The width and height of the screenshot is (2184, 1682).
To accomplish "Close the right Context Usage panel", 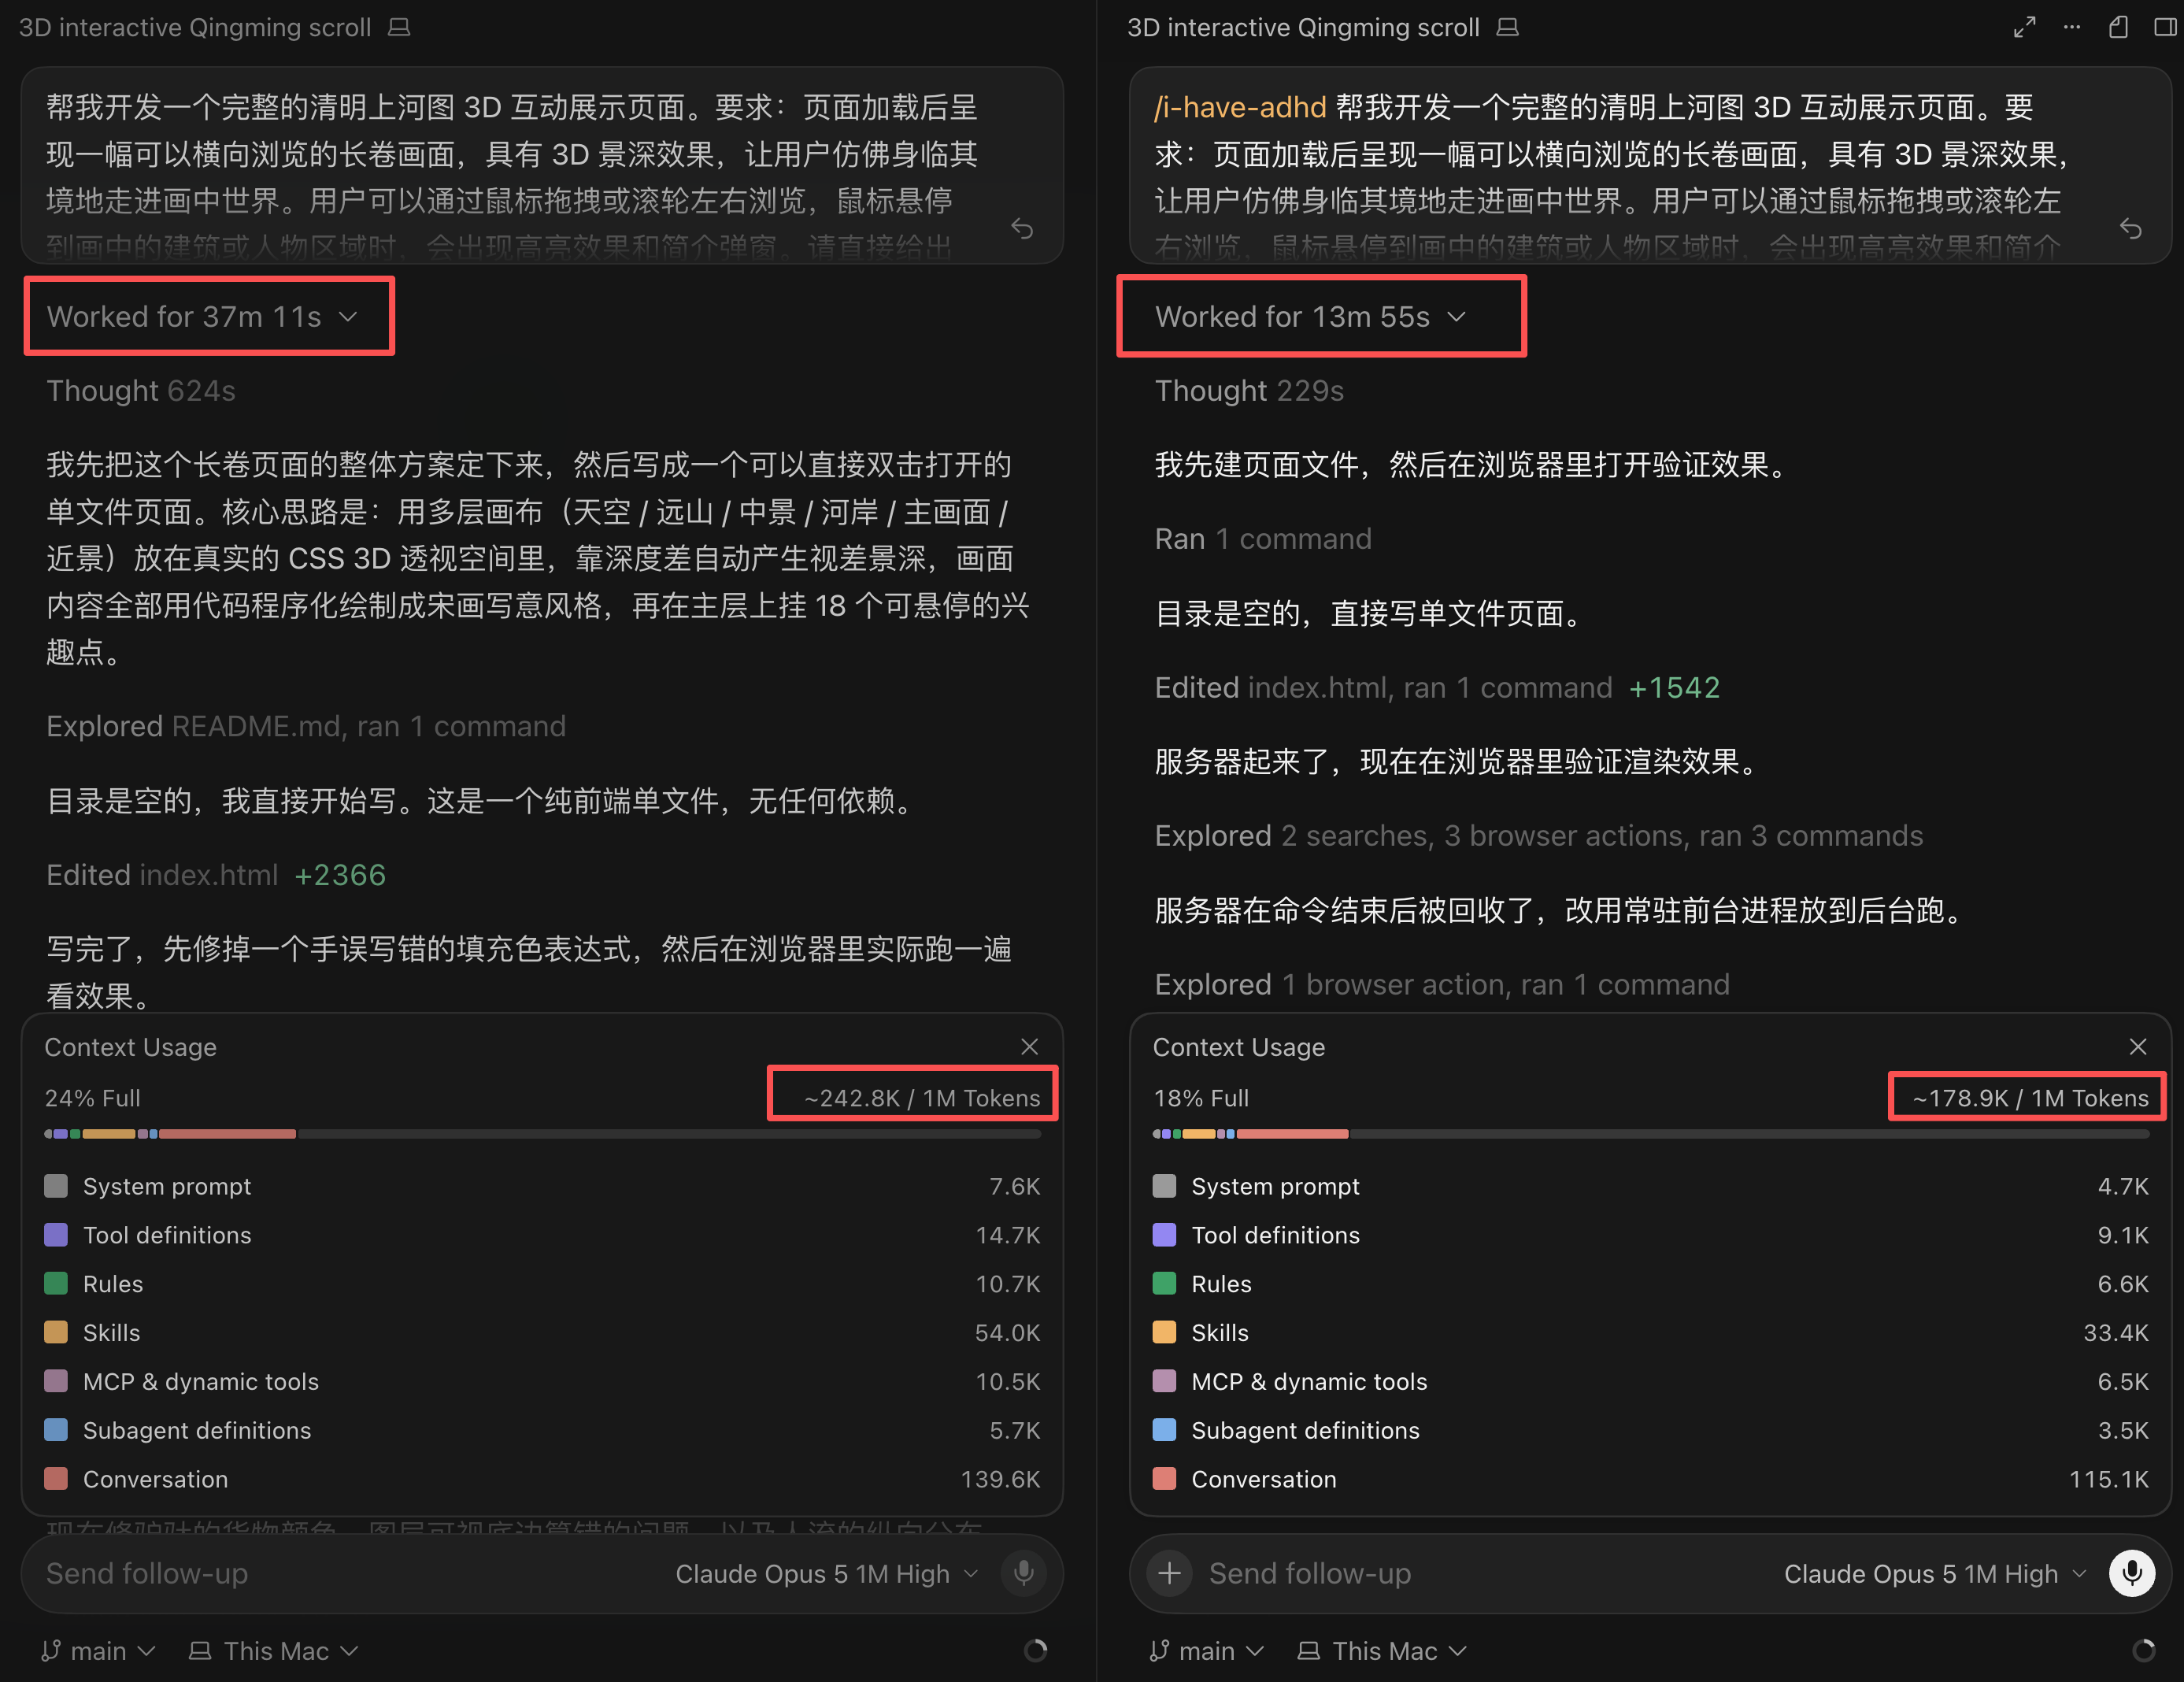I will coord(2137,1046).
